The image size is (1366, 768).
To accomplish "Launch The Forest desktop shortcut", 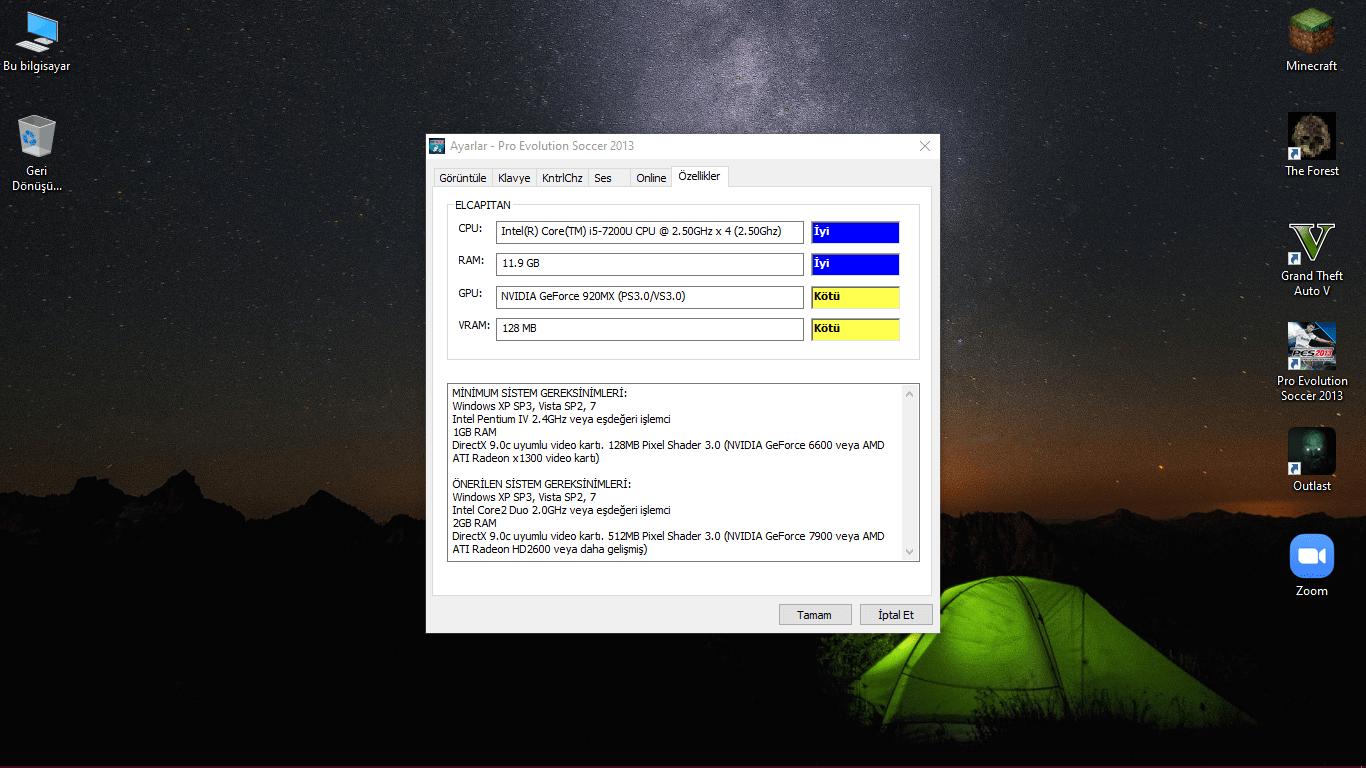I will [x=1311, y=146].
